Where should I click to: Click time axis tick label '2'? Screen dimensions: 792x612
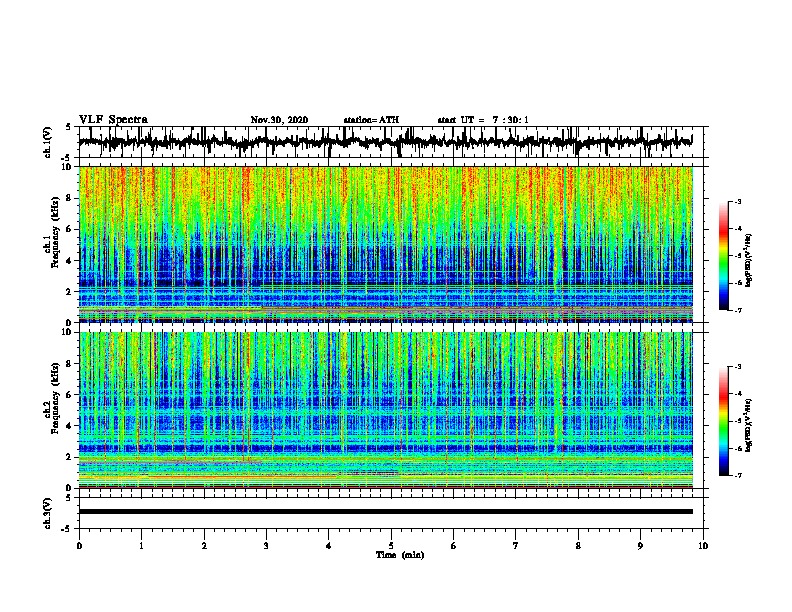point(204,546)
